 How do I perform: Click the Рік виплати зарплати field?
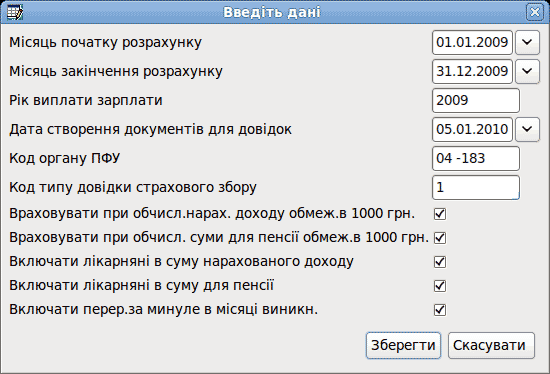click(x=476, y=100)
